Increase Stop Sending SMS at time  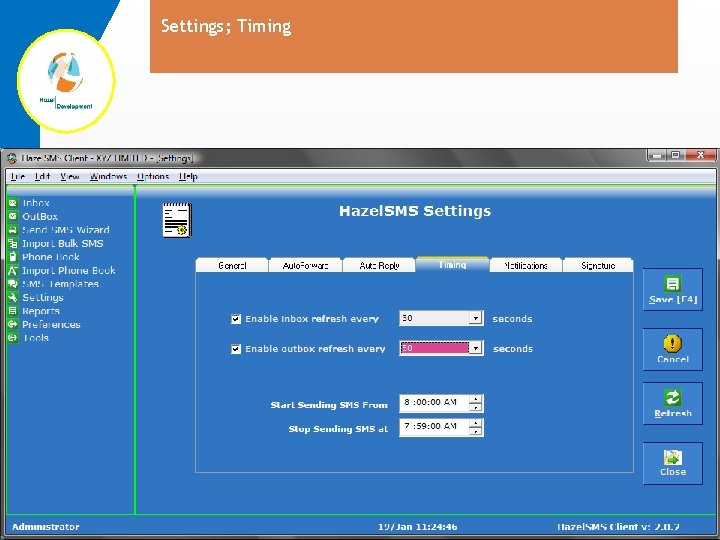click(x=476, y=423)
